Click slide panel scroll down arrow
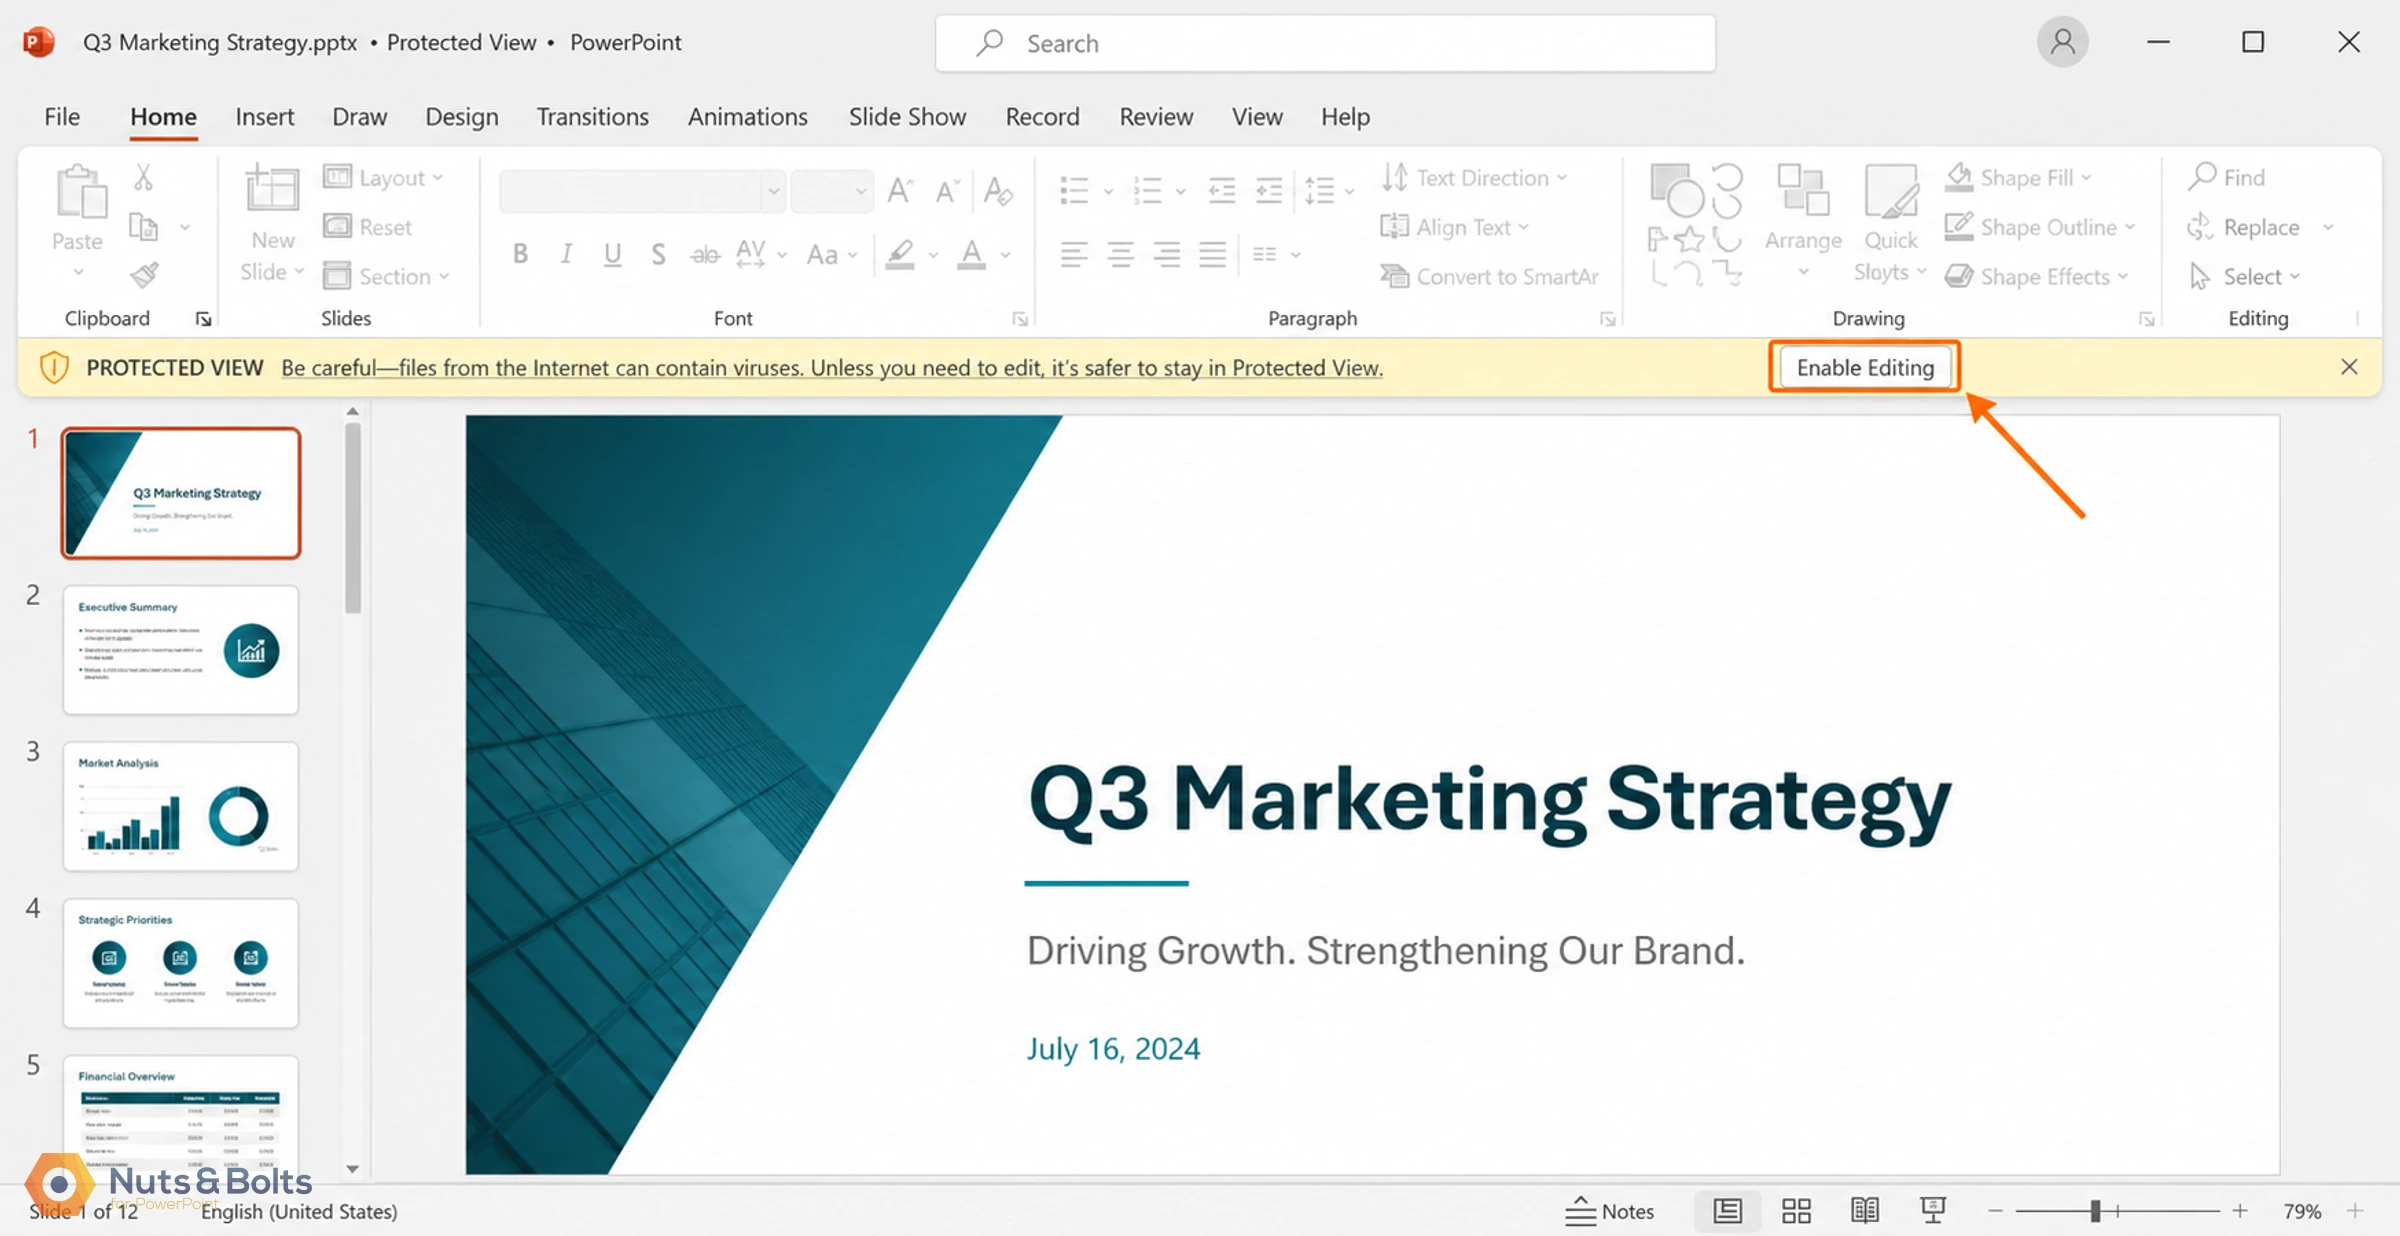The image size is (2400, 1236). pos(352,1168)
